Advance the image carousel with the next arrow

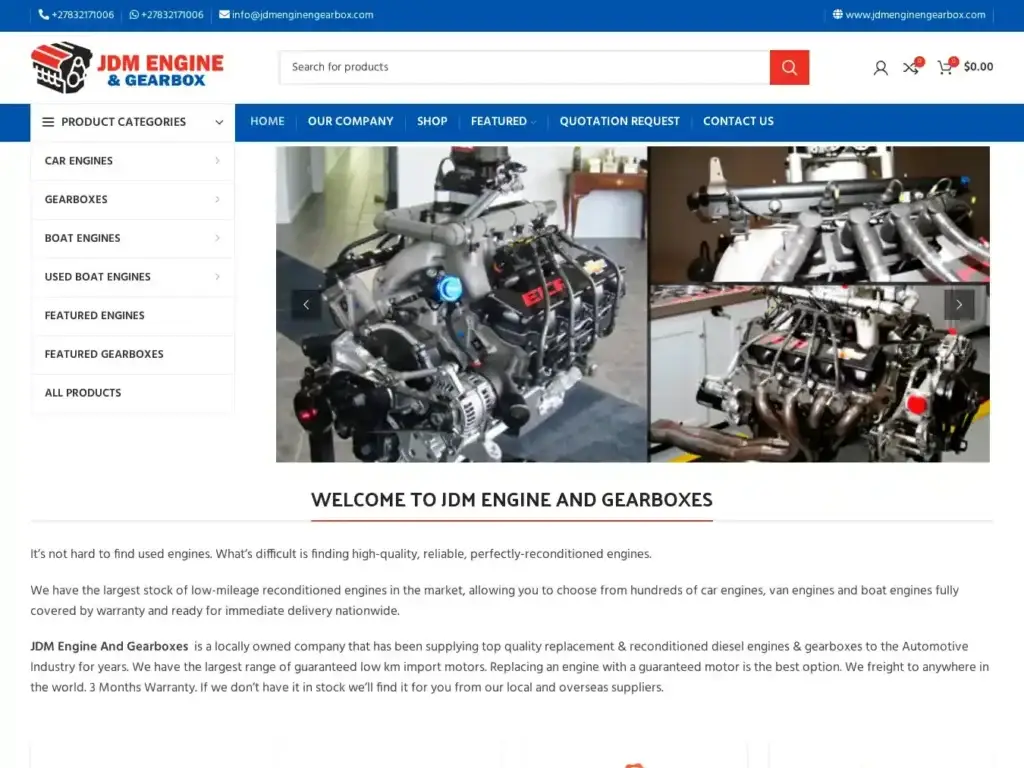pyautogui.click(x=959, y=304)
